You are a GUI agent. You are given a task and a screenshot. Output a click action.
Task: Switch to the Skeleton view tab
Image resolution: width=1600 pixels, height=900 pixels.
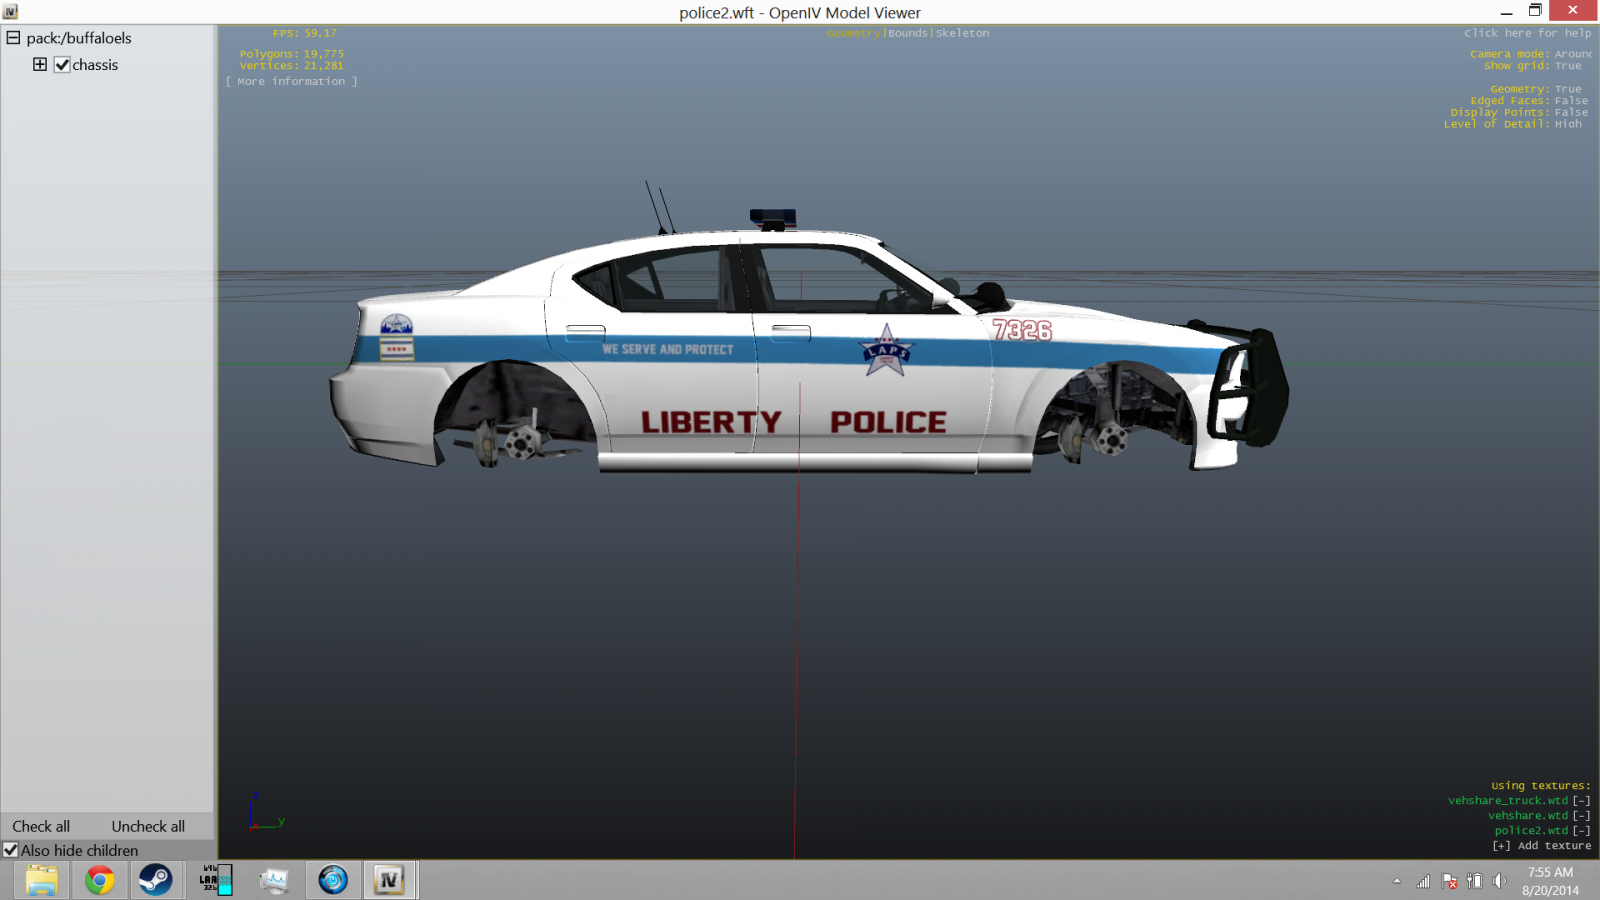962,33
